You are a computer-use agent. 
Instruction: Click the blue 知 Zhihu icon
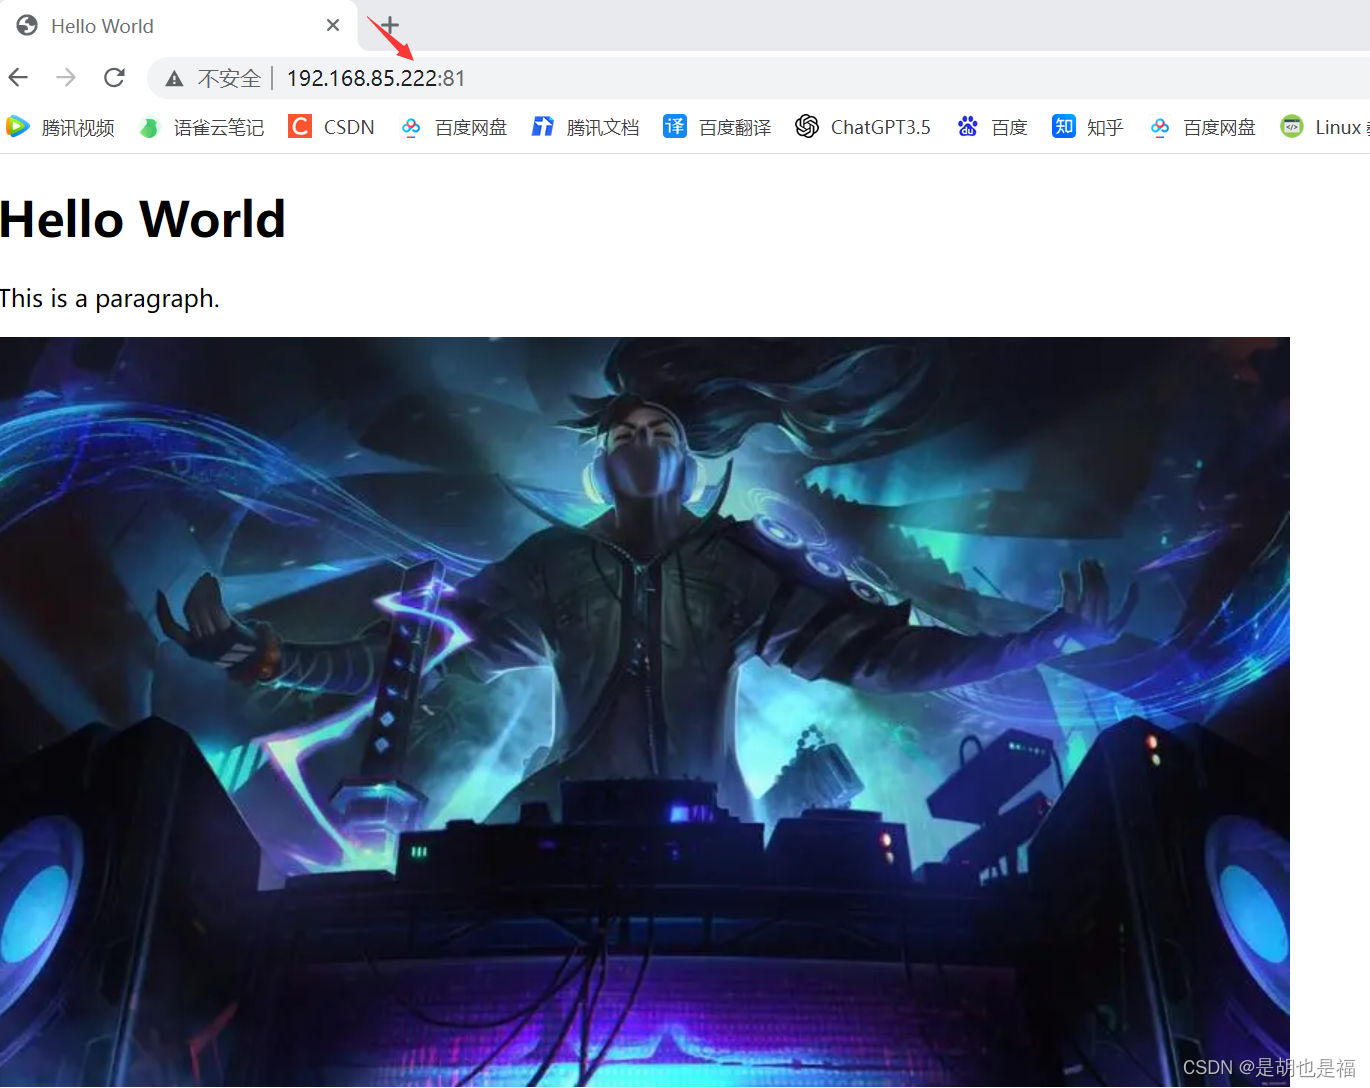click(x=1063, y=126)
